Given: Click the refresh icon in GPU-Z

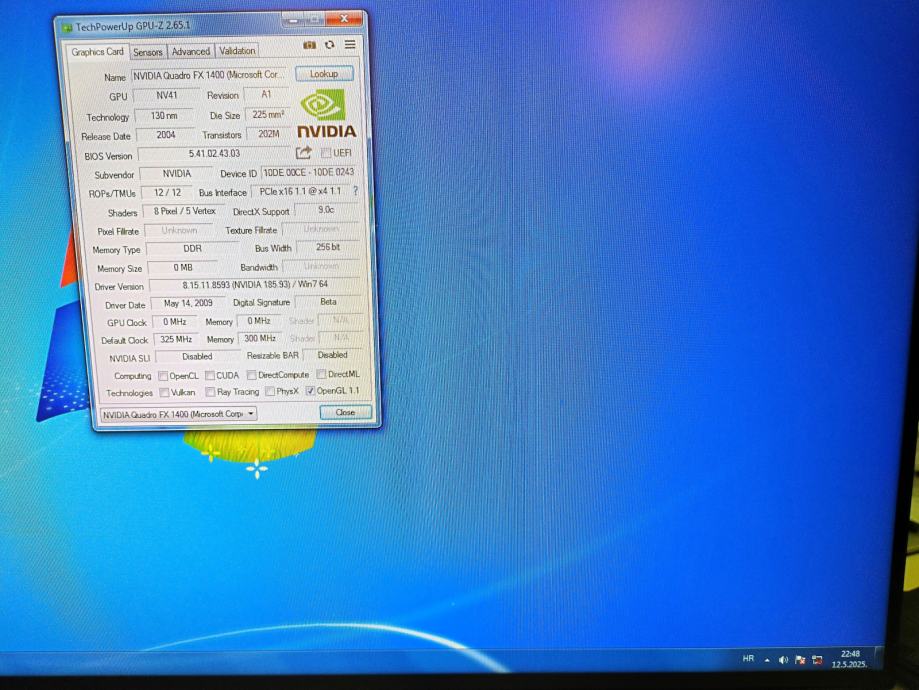Looking at the screenshot, I should click(329, 45).
